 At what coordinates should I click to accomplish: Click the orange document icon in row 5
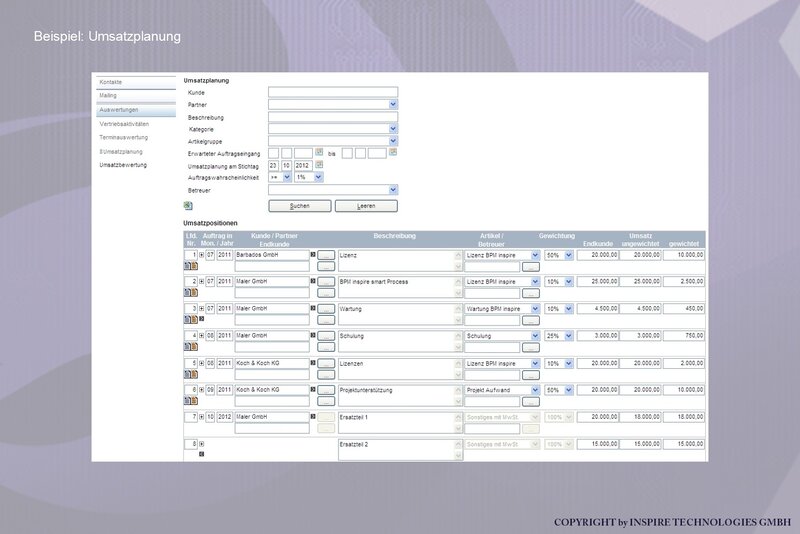(x=194, y=374)
